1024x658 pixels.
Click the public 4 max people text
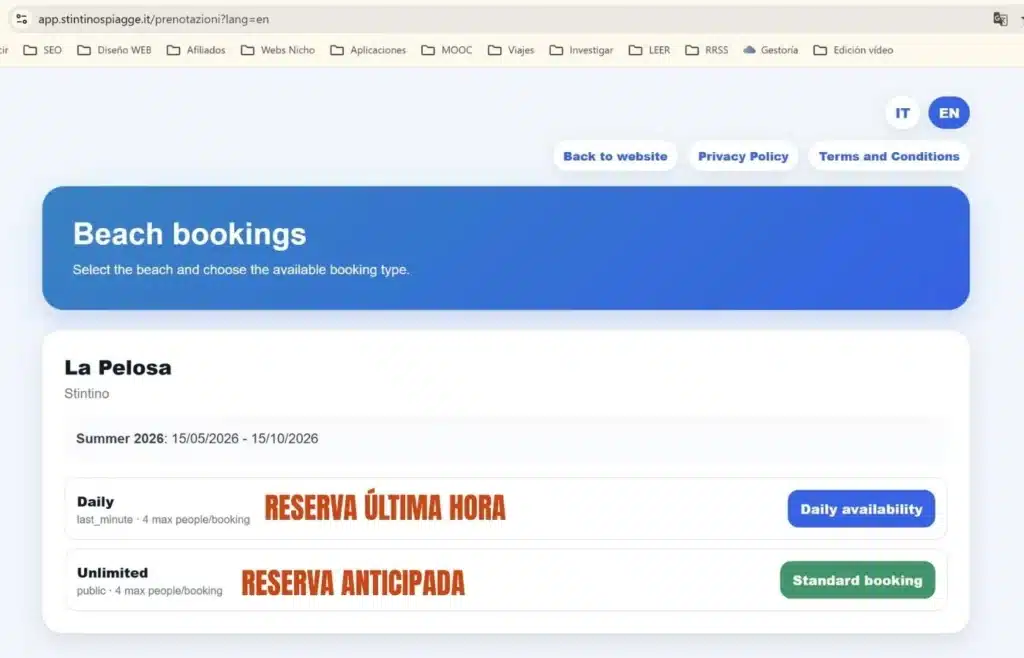pyautogui.click(x=150, y=591)
